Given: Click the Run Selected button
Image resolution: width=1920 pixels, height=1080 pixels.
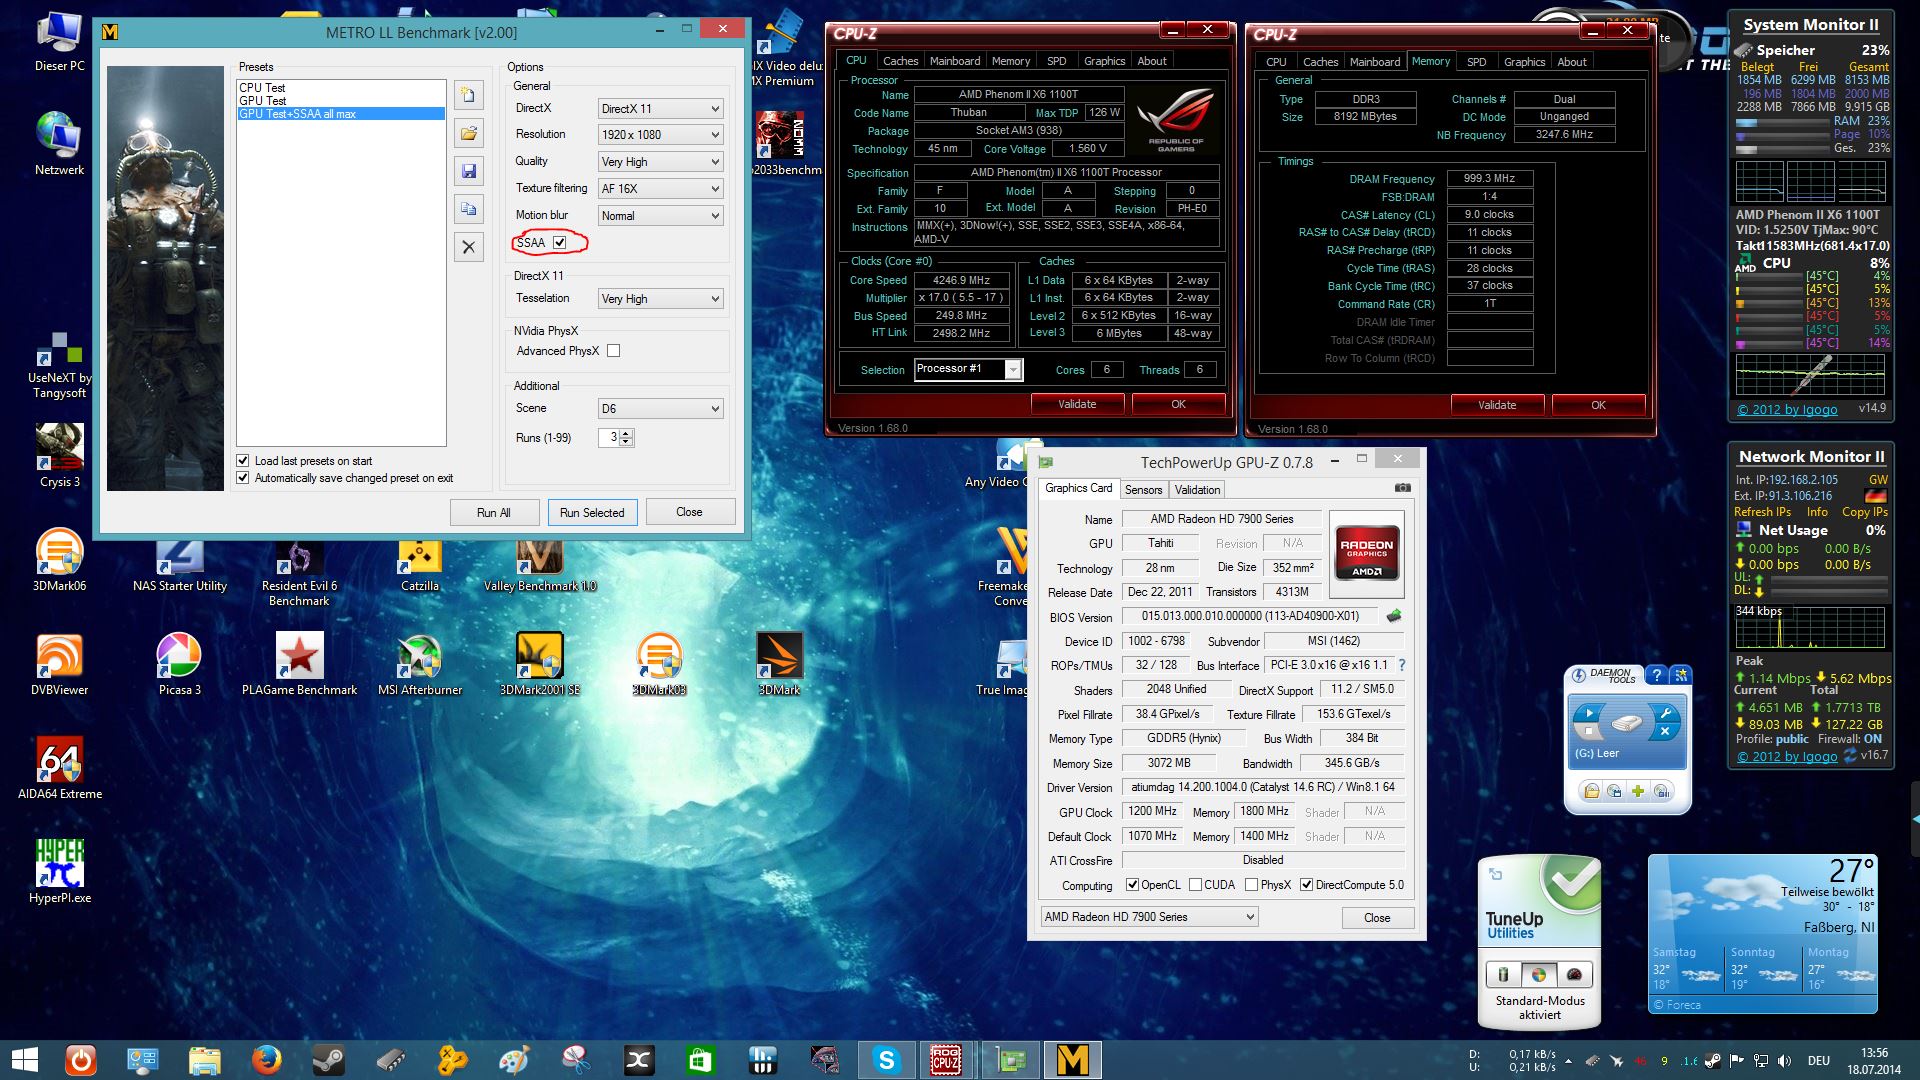Looking at the screenshot, I should point(592,513).
